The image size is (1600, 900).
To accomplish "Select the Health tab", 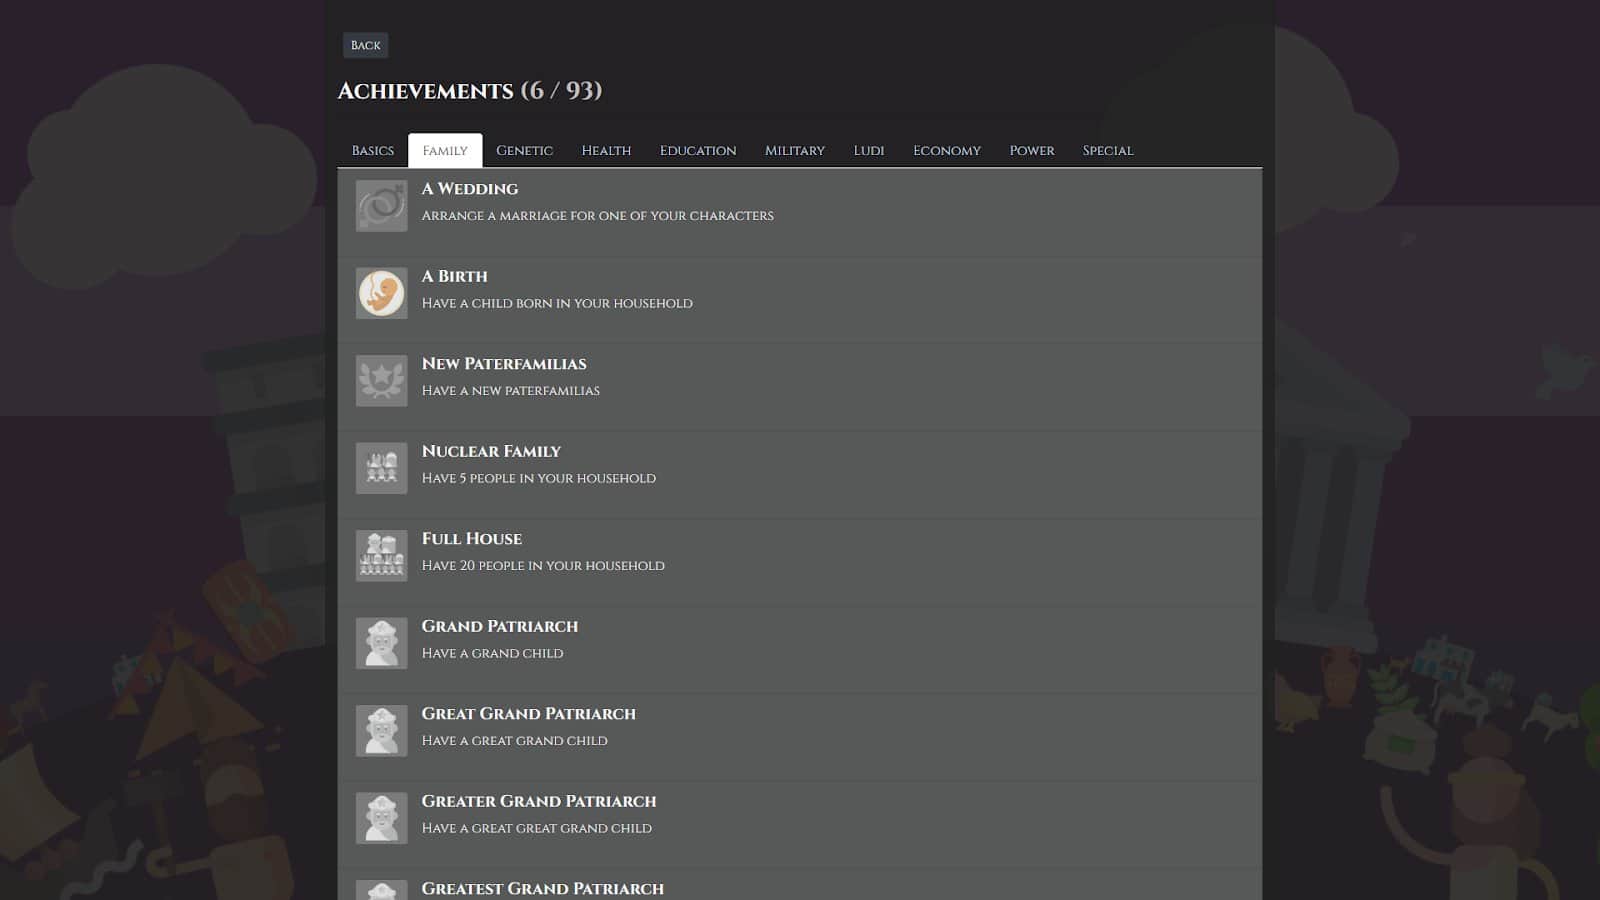I will coord(606,151).
